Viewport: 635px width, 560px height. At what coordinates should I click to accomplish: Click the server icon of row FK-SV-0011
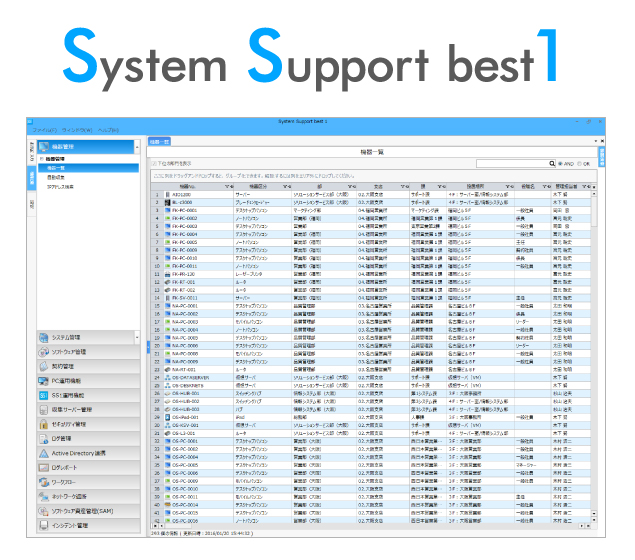coord(167,298)
